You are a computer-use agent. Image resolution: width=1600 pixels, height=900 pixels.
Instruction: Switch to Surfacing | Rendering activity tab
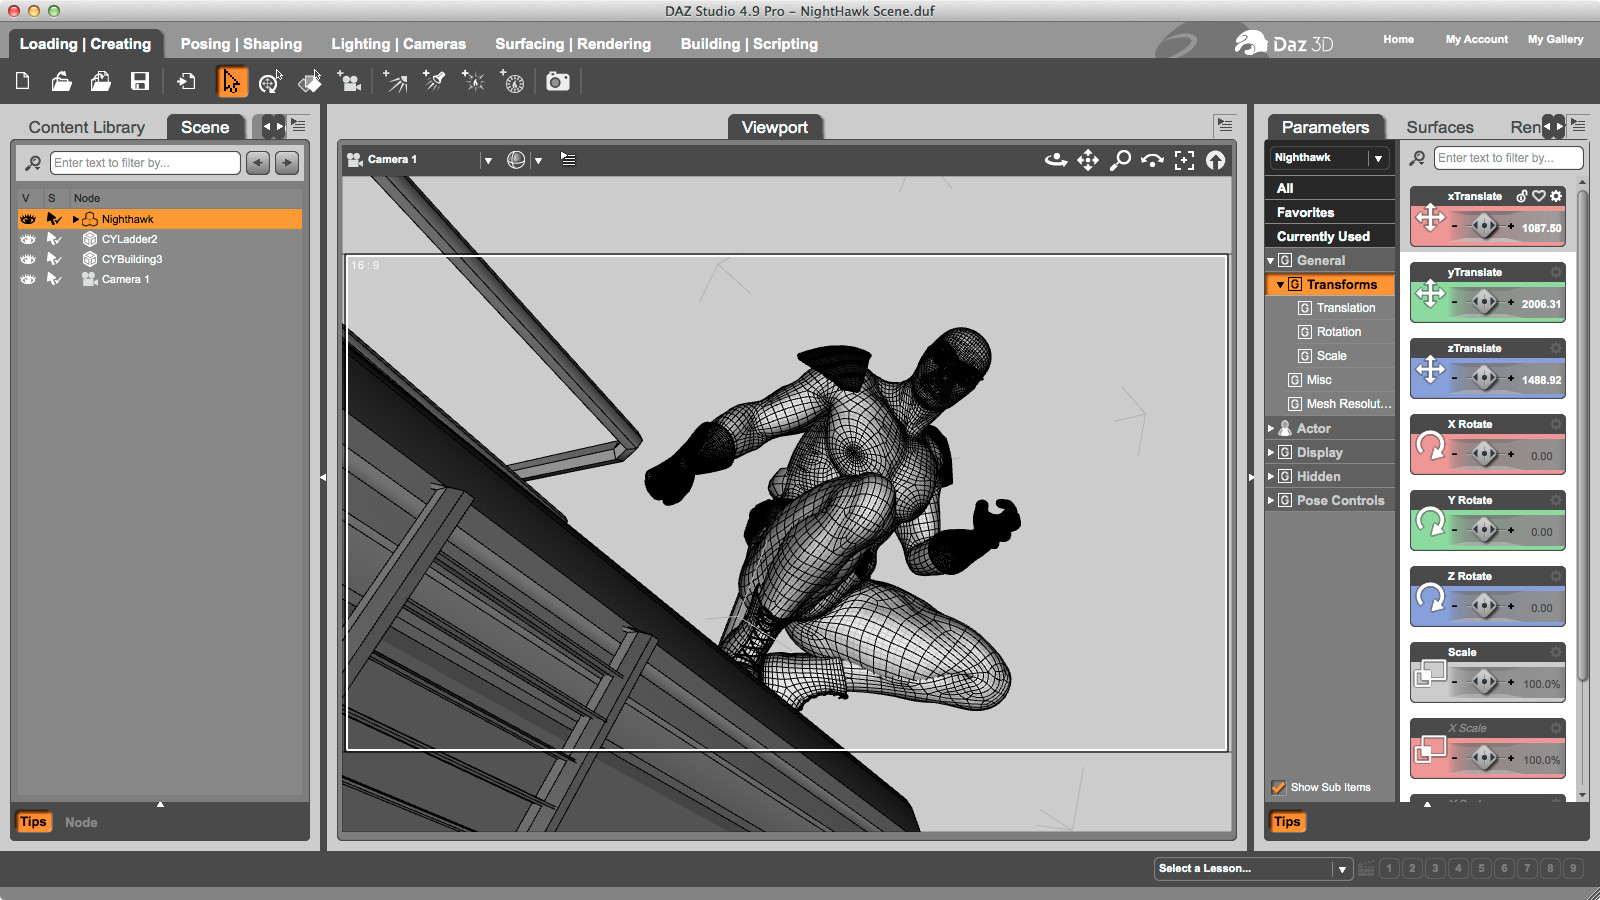[573, 44]
